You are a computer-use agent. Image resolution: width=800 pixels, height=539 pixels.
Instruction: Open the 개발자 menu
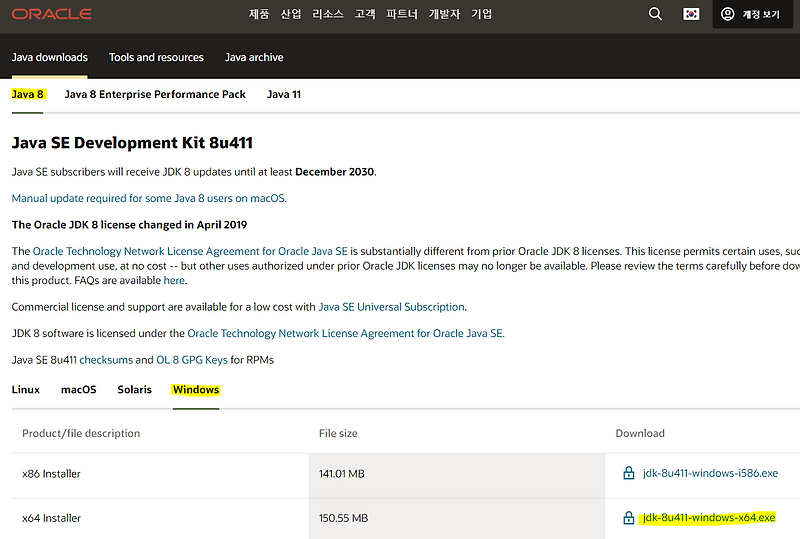coord(443,14)
